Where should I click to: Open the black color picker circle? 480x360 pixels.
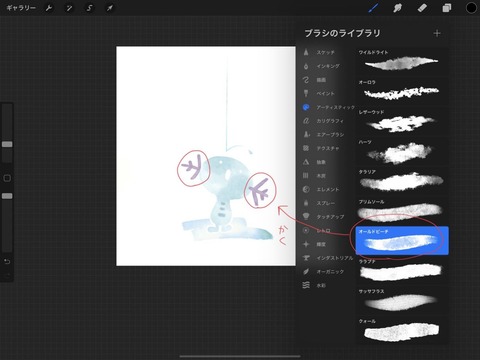pos(471,8)
